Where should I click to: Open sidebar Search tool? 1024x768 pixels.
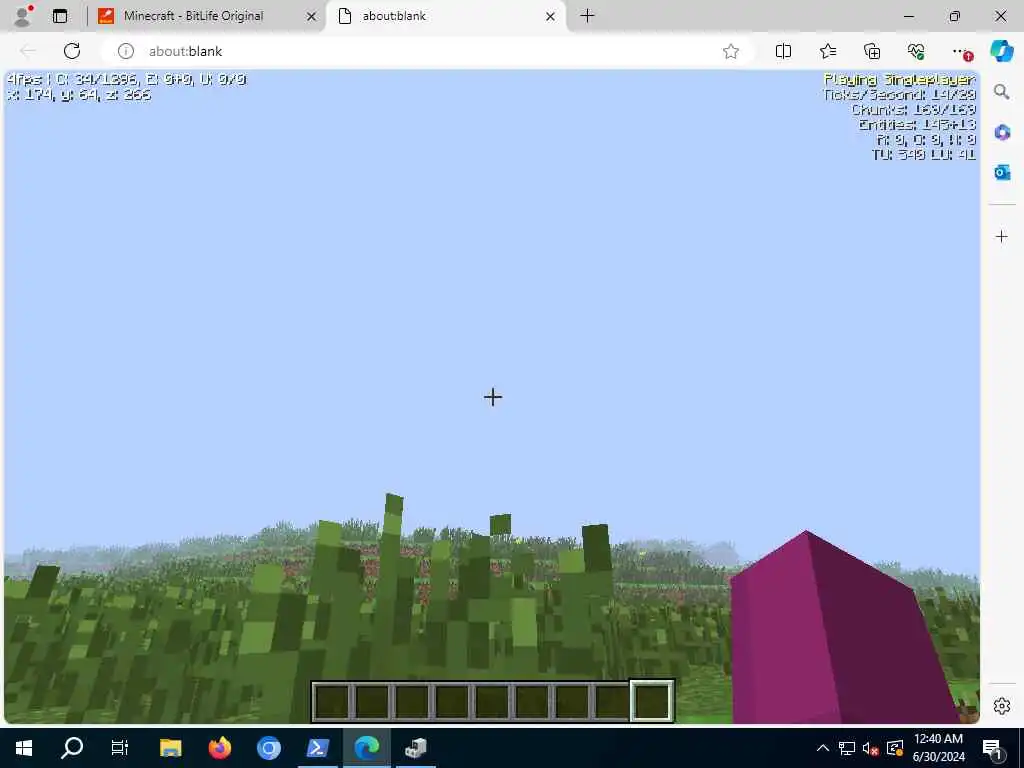(1002, 91)
